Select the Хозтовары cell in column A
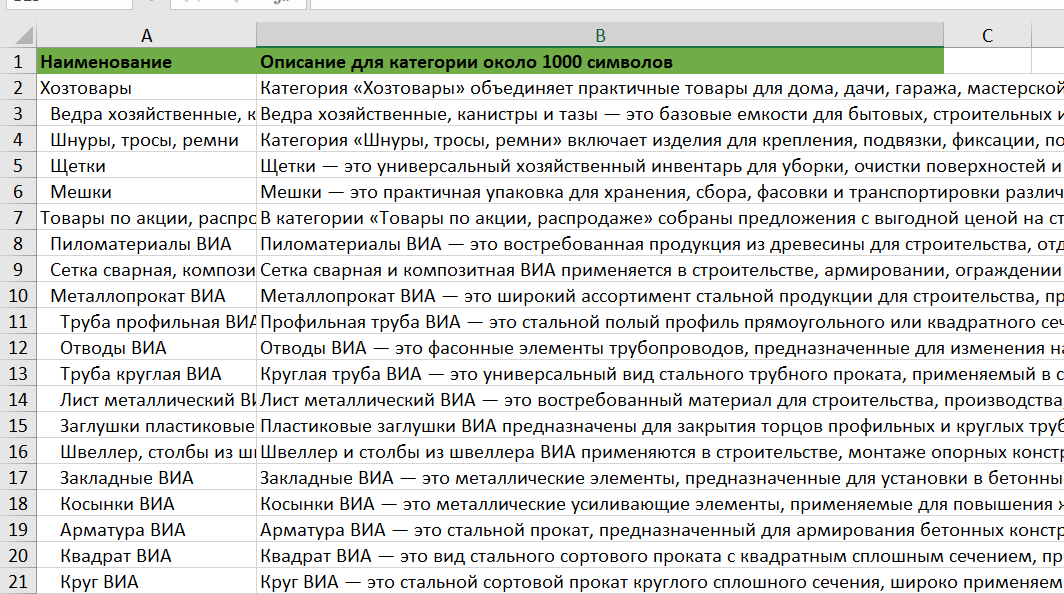The image size is (1064, 594). tap(147, 88)
